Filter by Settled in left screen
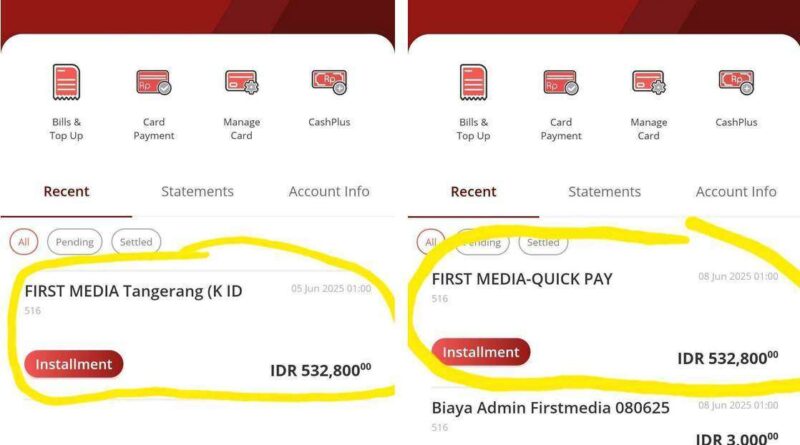800x445 pixels. pyautogui.click(x=136, y=241)
